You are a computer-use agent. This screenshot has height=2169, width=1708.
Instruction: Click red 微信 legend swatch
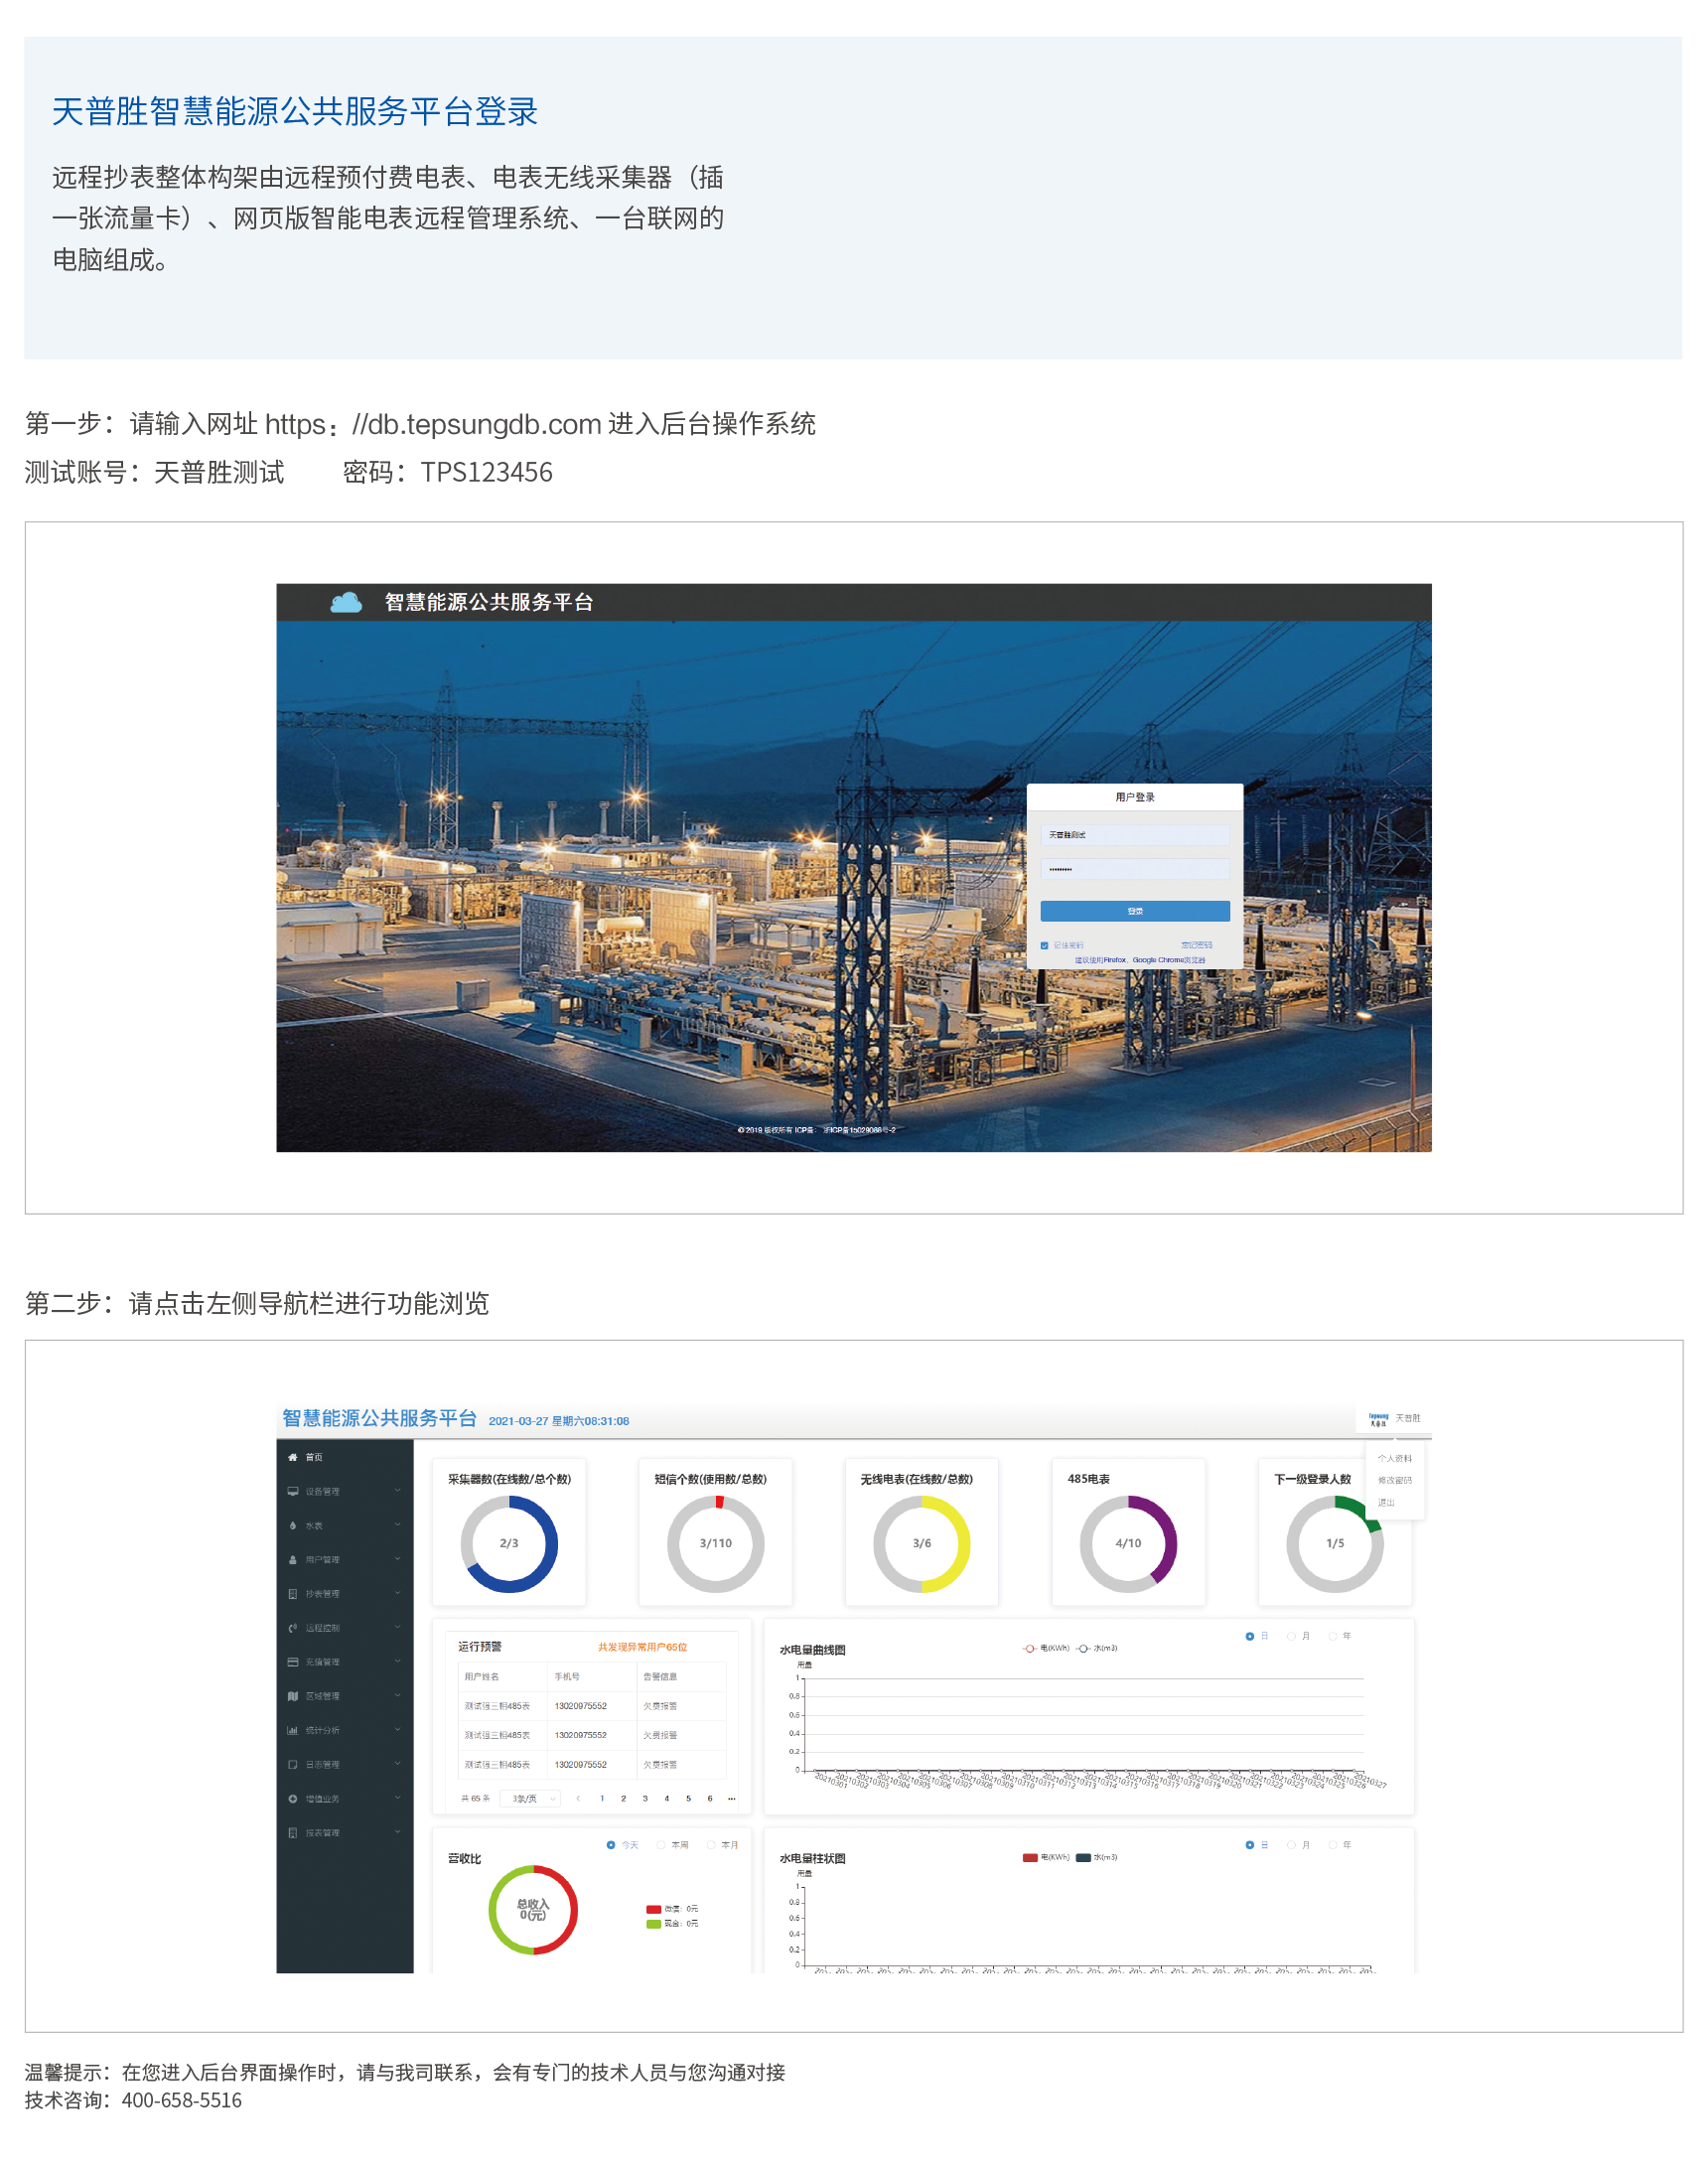pos(654,1909)
